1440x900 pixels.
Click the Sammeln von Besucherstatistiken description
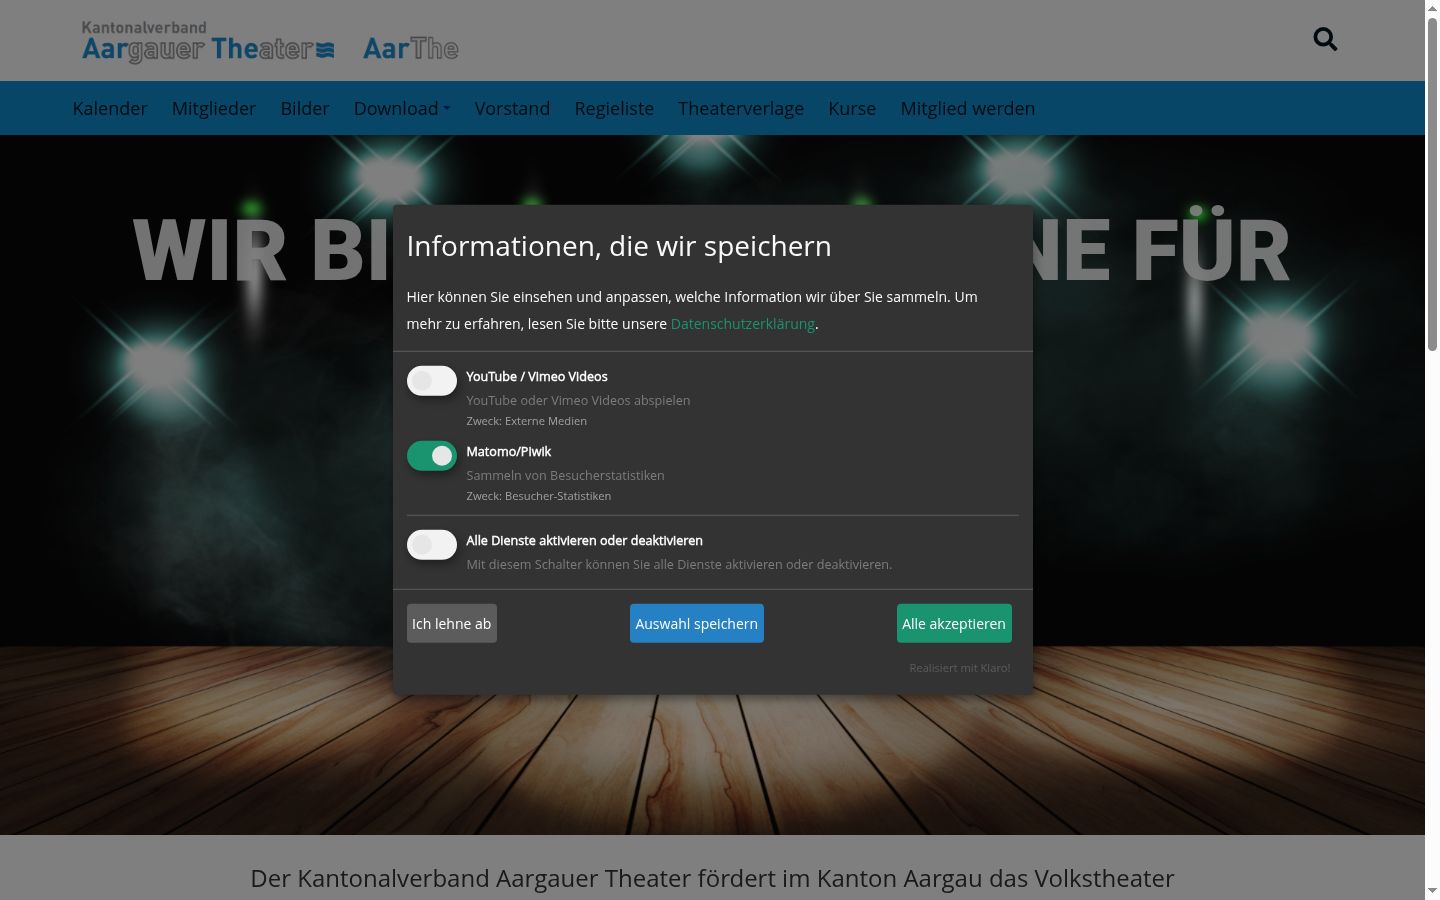point(565,476)
